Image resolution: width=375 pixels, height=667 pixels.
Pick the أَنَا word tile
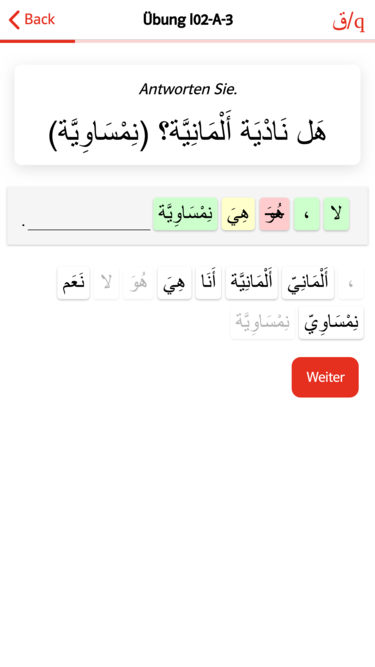(x=208, y=283)
